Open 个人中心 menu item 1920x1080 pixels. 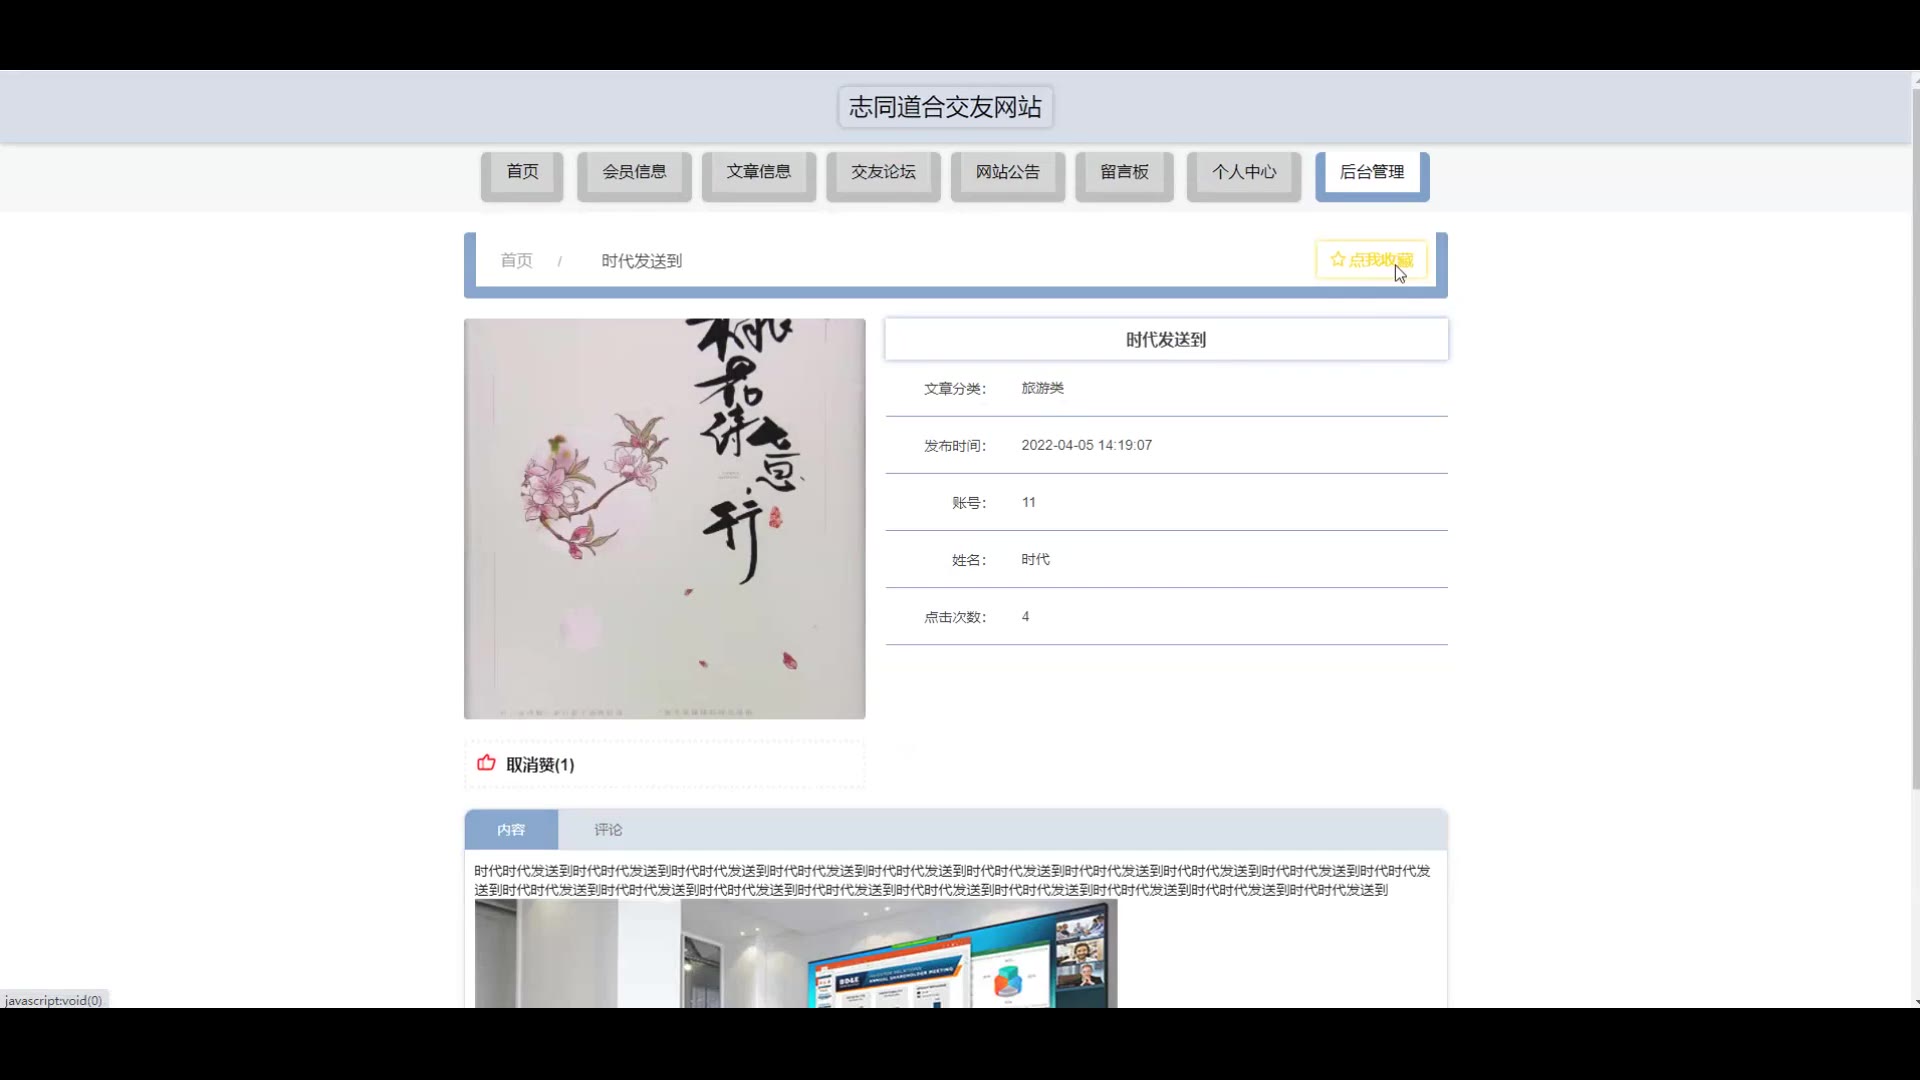click(1244, 172)
